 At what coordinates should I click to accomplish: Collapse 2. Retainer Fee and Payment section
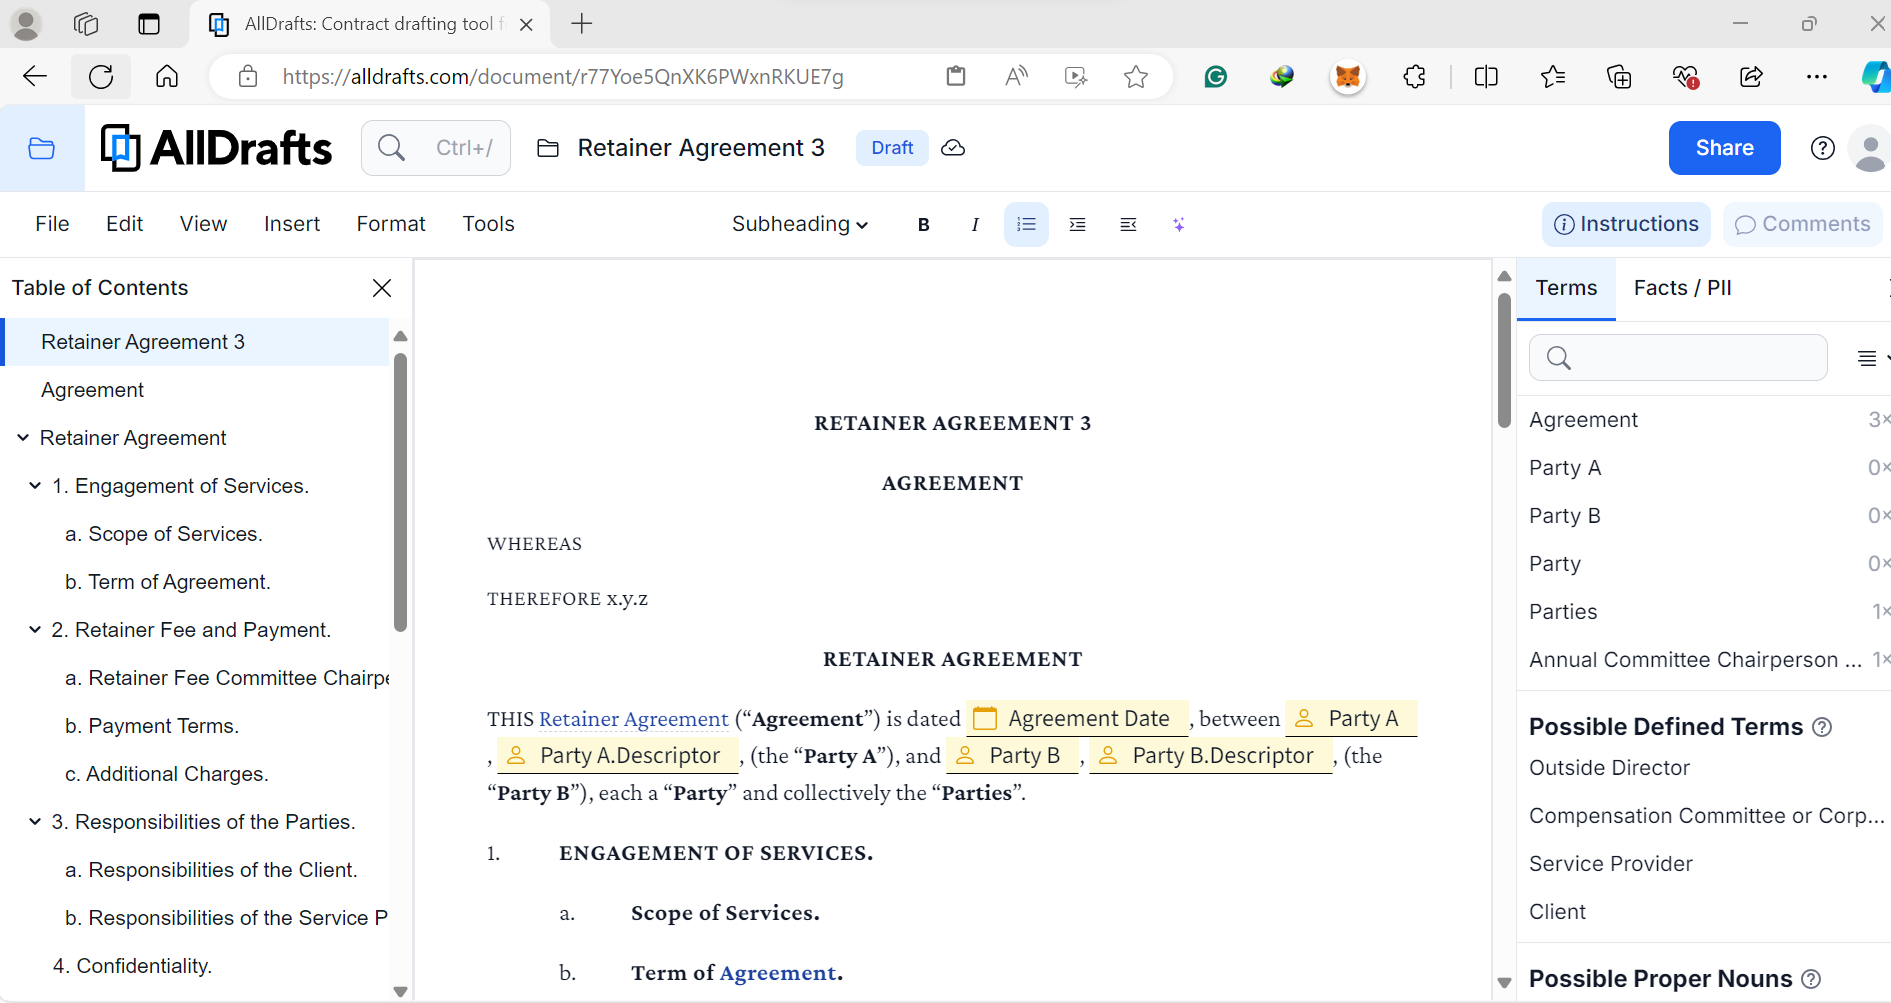(x=35, y=630)
